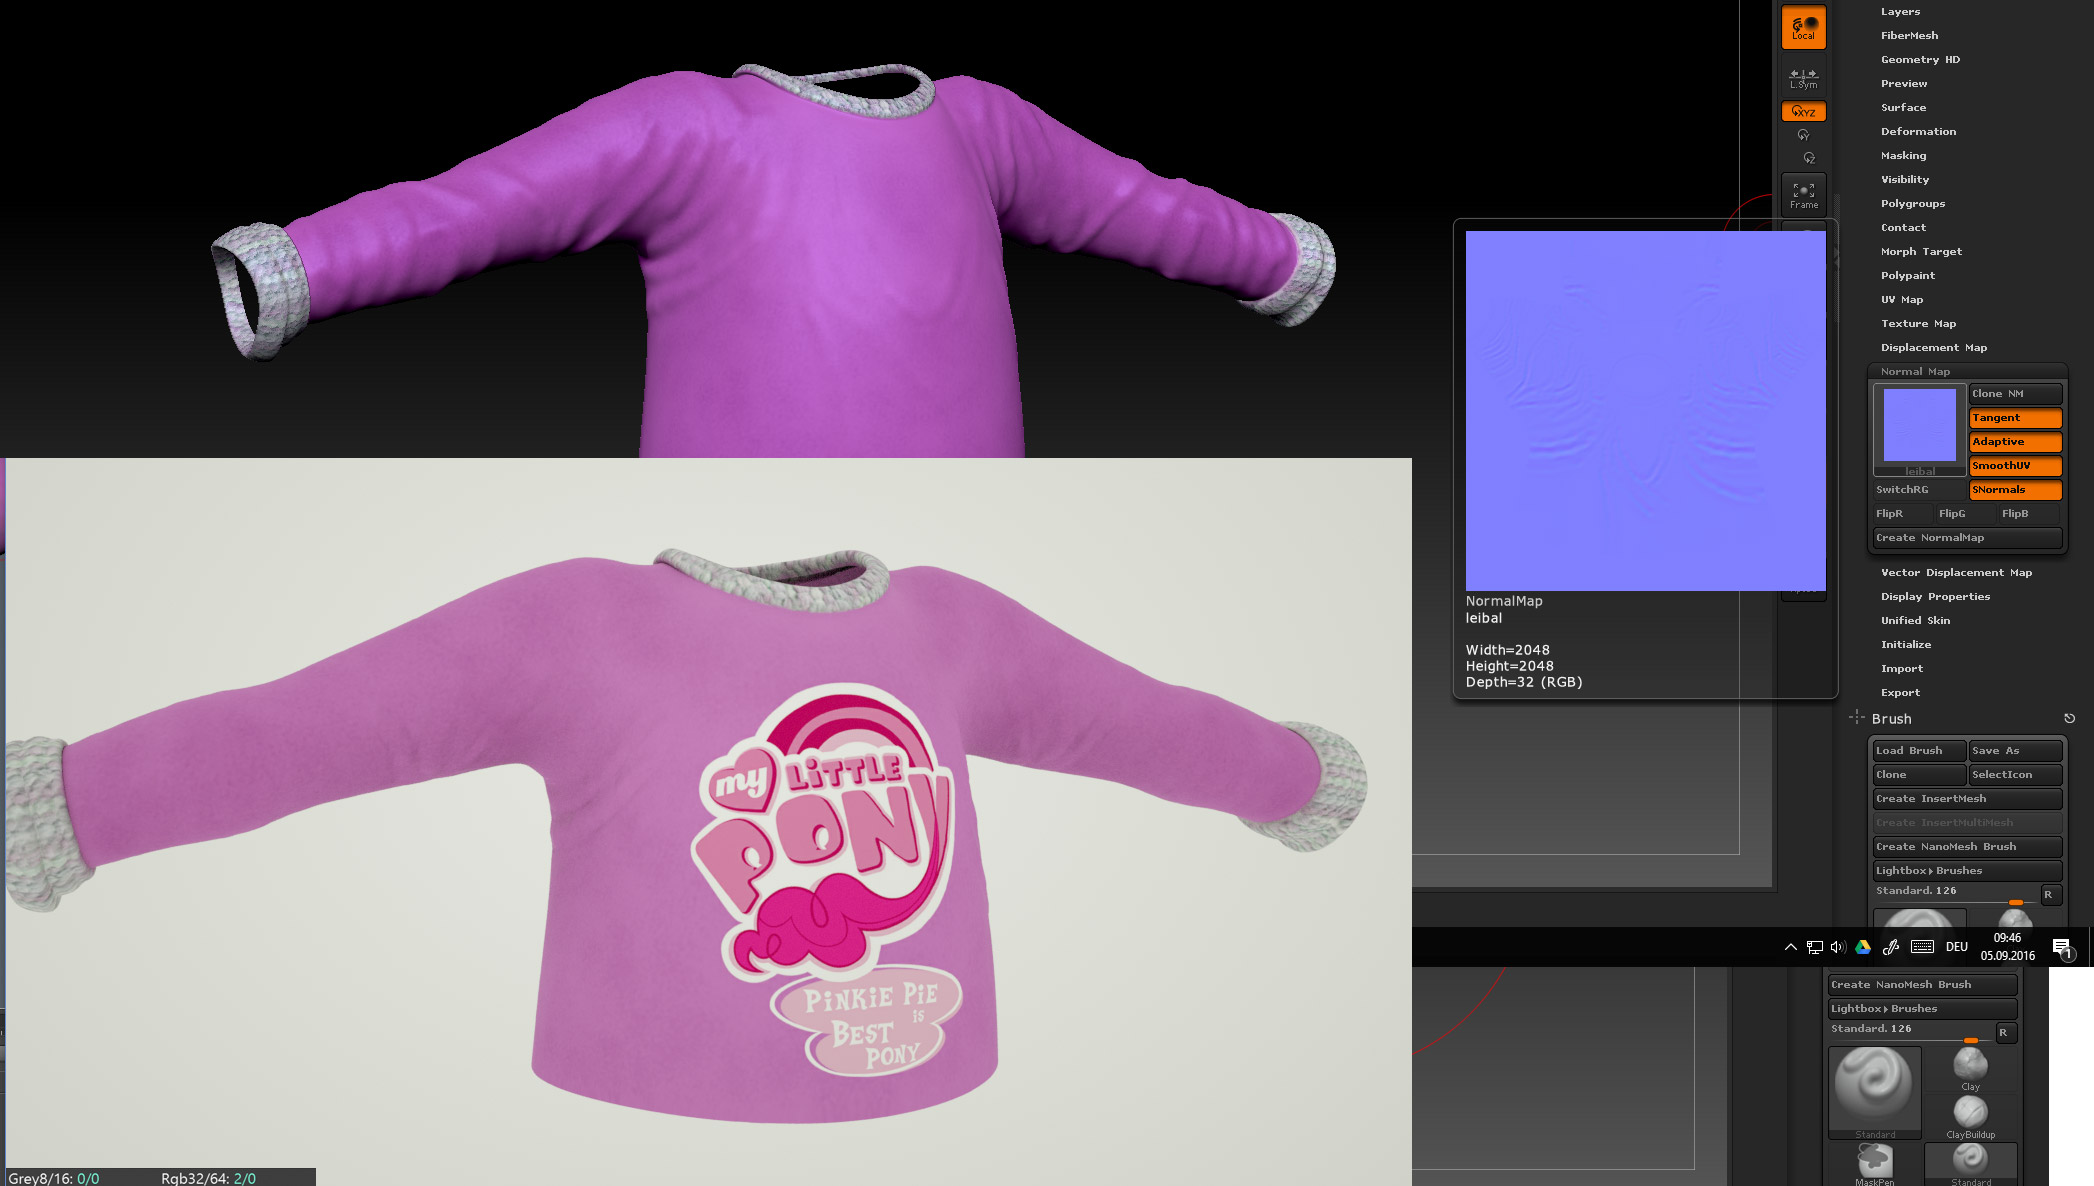Open the Texture Map subpalette
This screenshot has width=2094, height=1186.
[x=1918, y=324]
